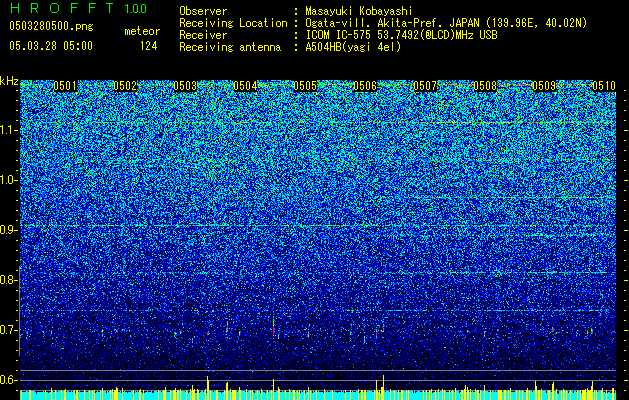
Task: Click the meteor count value 124
Action: pyautogui.click(x=148, y=46)
